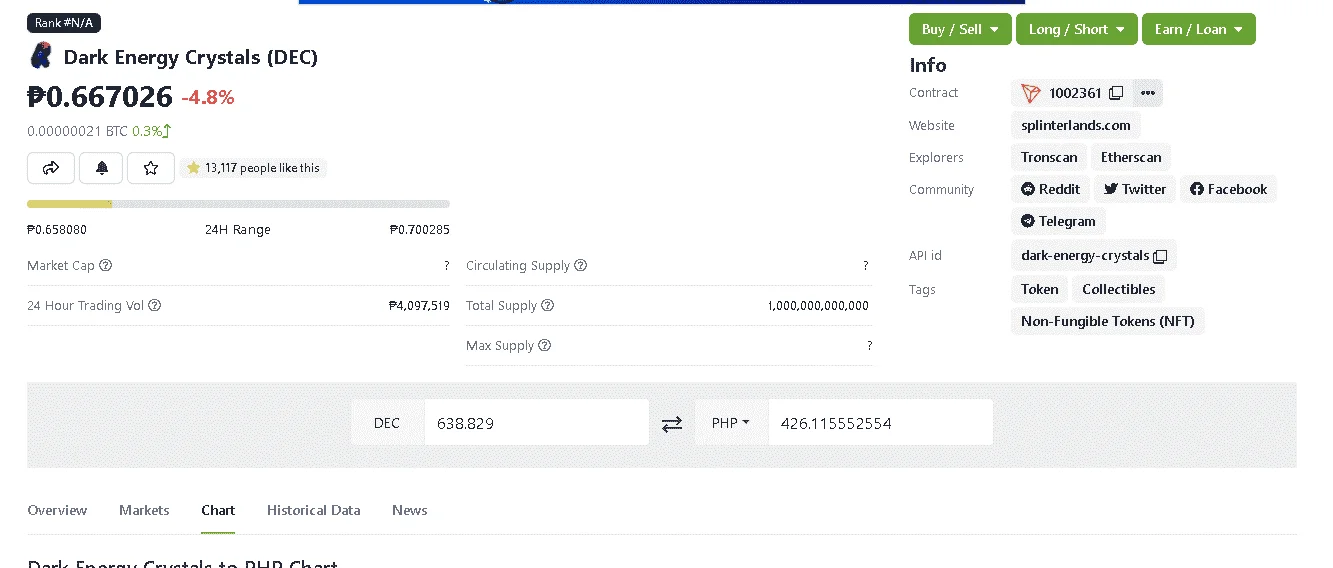The width and height of the screenshot is (1333, 568).
Task: Open the Twitter community link
Action: point(1135,189)
